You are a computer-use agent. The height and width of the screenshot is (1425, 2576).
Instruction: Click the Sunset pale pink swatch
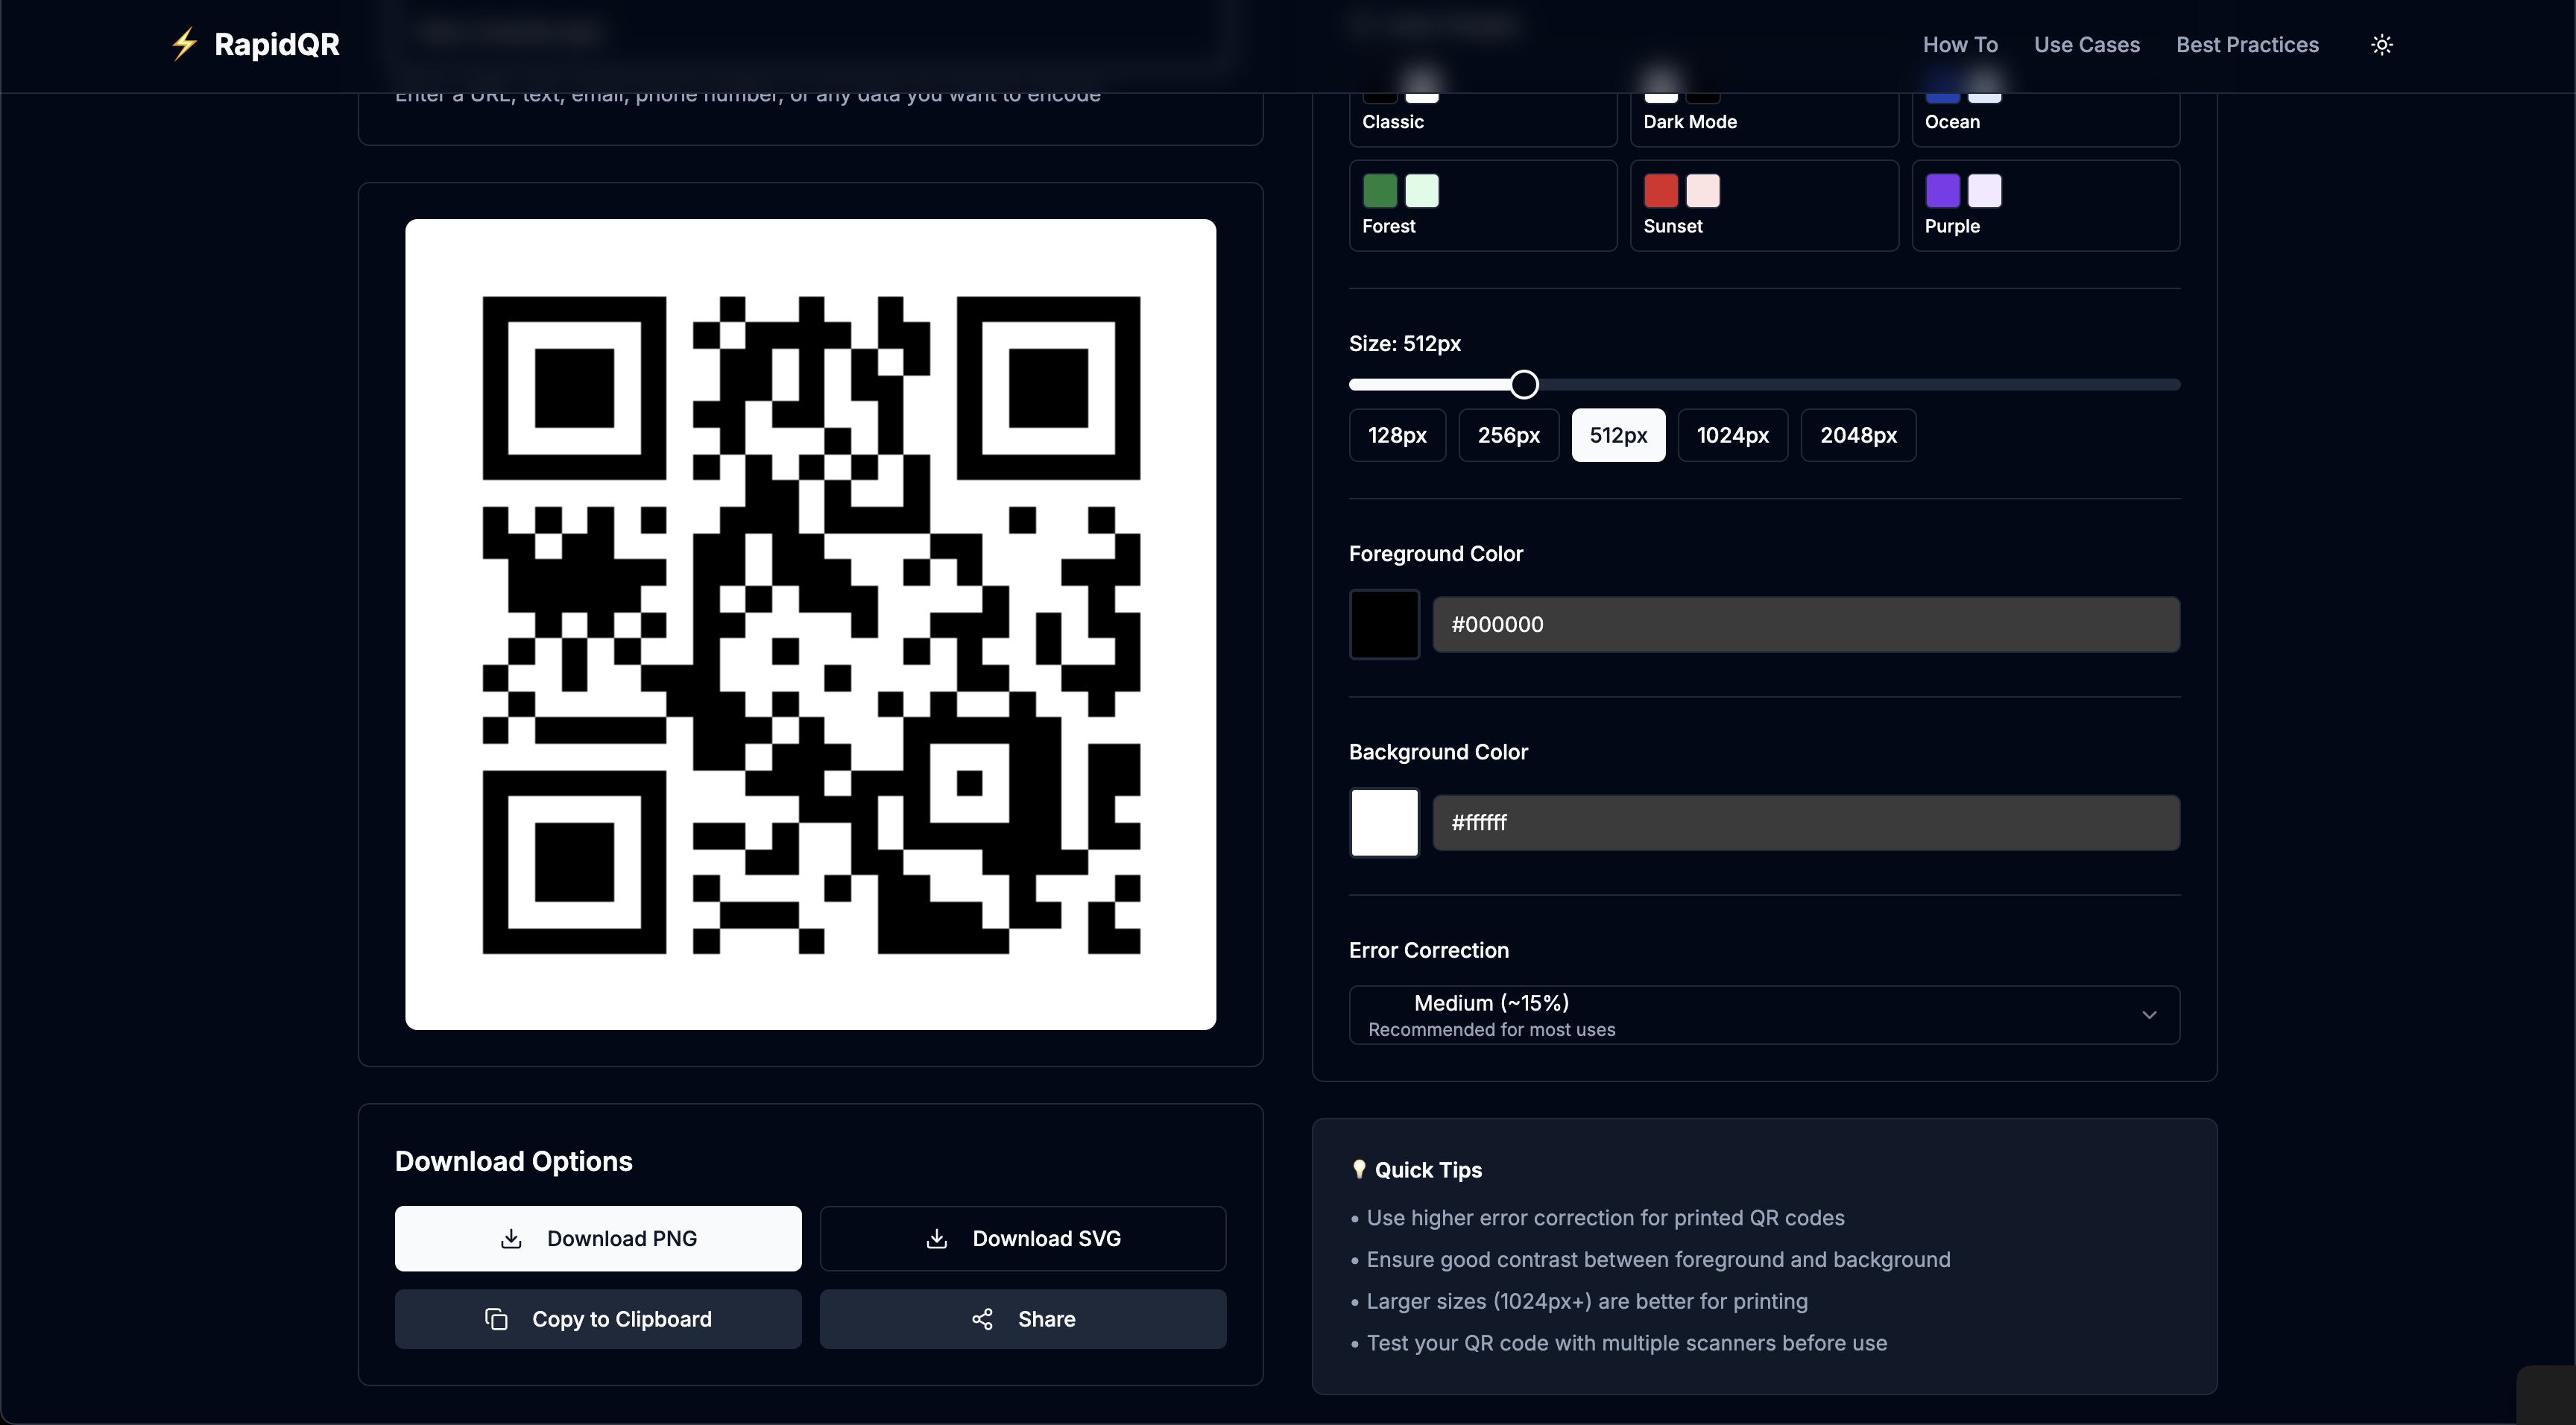pyautogui.click(x=1703, y=190)
